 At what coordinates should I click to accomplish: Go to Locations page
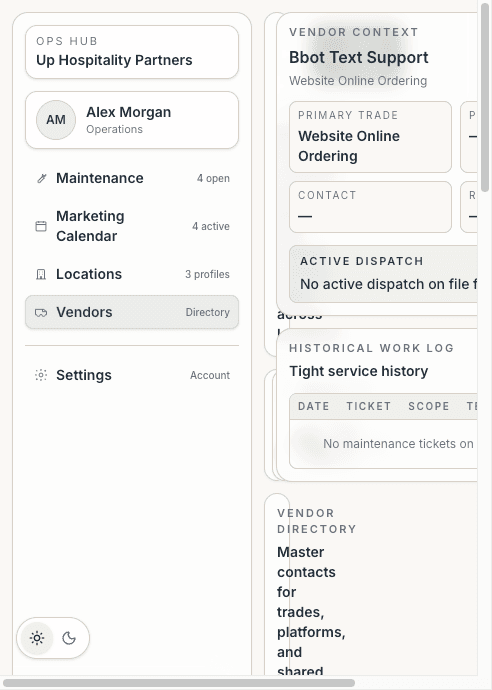click(x=132, y=274)
